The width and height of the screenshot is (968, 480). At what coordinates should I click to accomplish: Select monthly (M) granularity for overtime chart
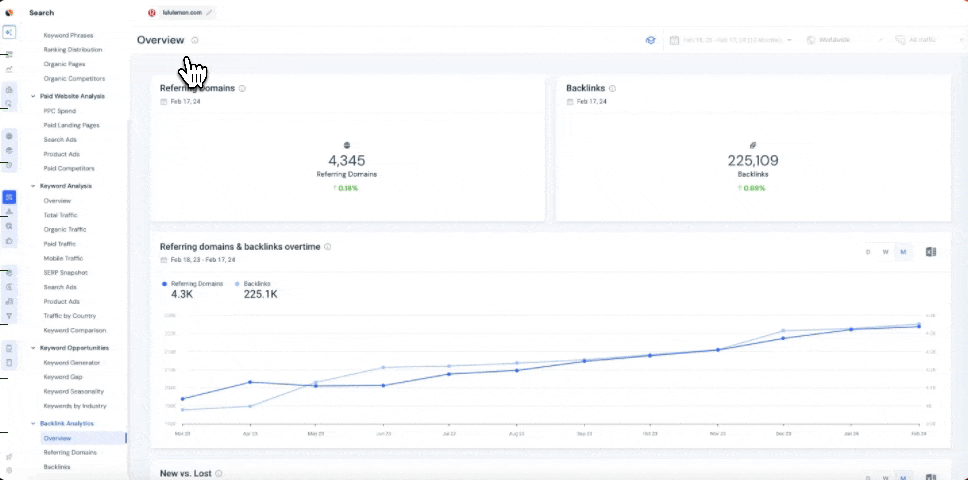click(903, 251)
